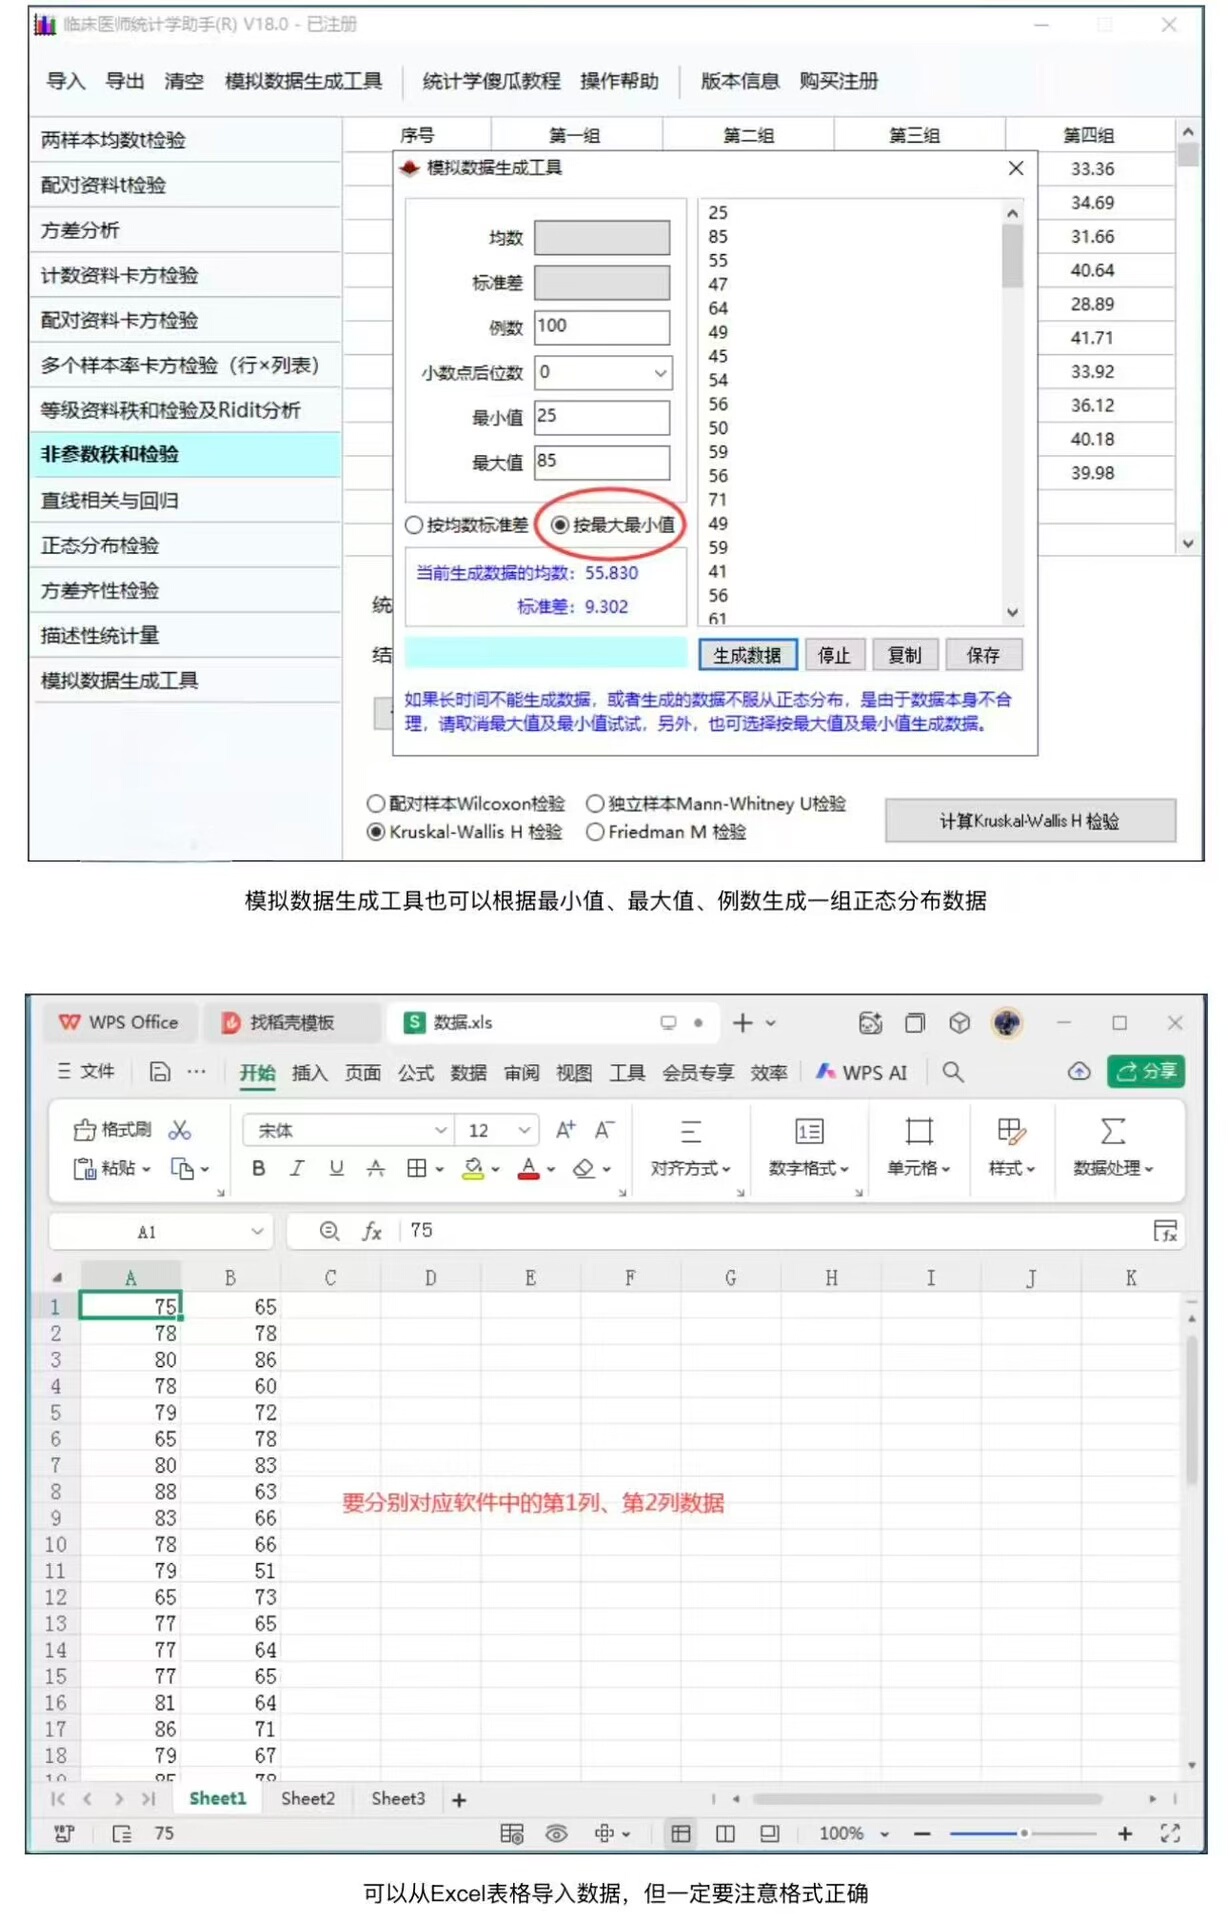Select 非参数秩和检验 in left list
The height and width of the screenshot is (1920, 1228).
186,455
